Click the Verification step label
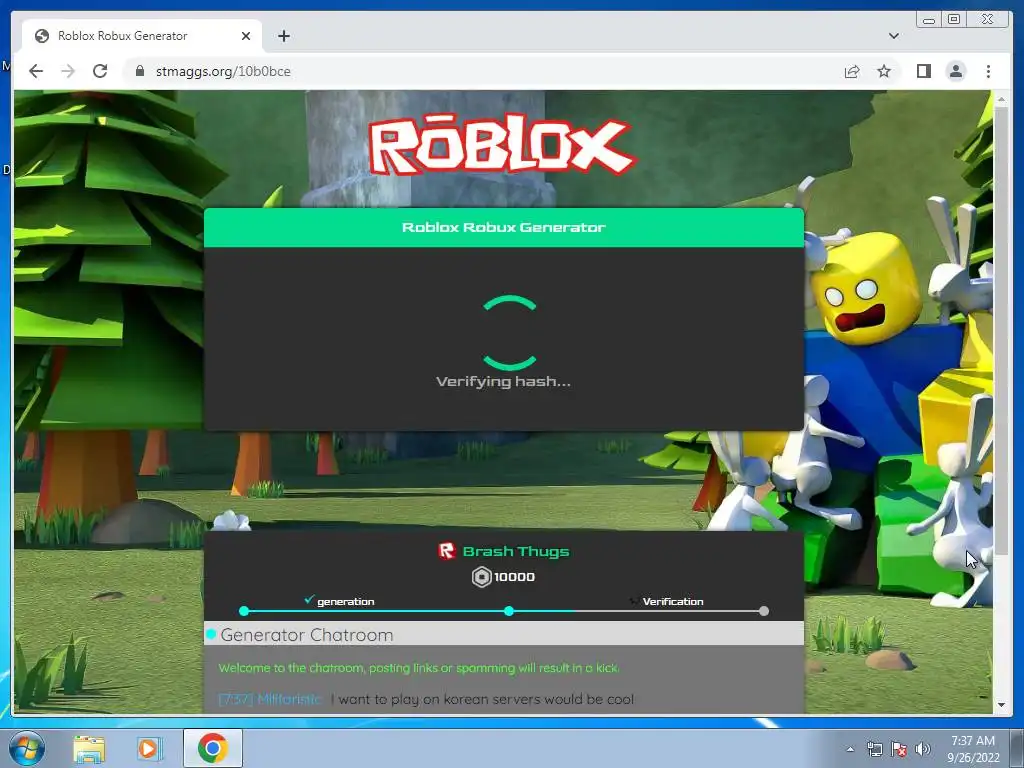This screenshot has width=1024, height=768. point(673,601)
